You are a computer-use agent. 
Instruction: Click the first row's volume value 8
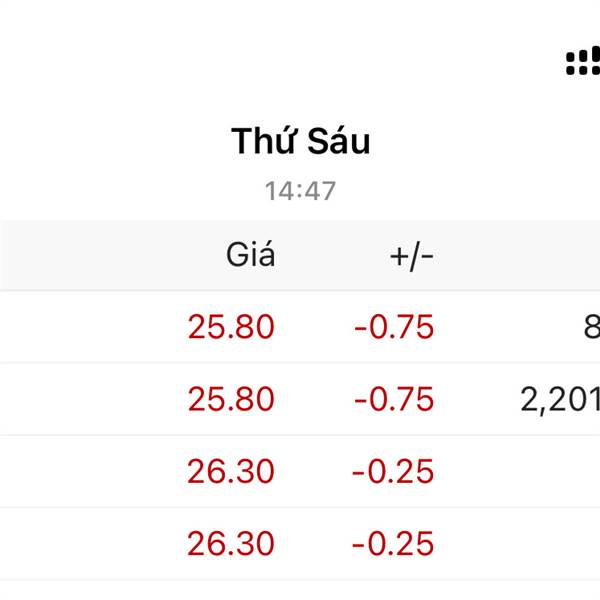click(x=590, y=327)
